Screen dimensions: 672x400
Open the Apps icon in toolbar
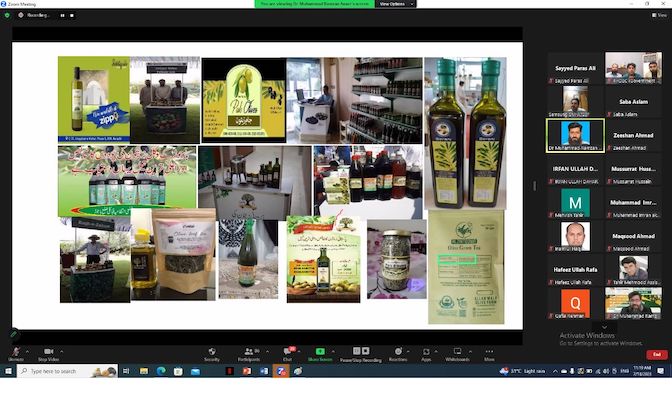[426, 352]
